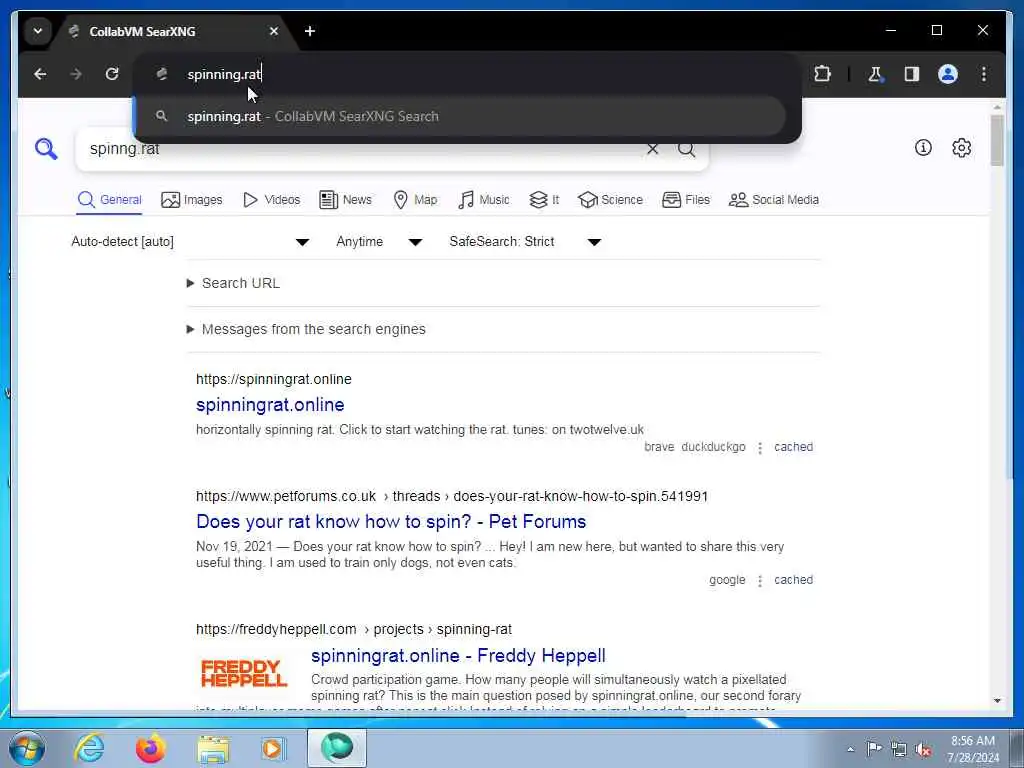1024x768 pixels.
Task: Click the Freddy Heppell thumbnail image
Action: (x=244, y=673)
